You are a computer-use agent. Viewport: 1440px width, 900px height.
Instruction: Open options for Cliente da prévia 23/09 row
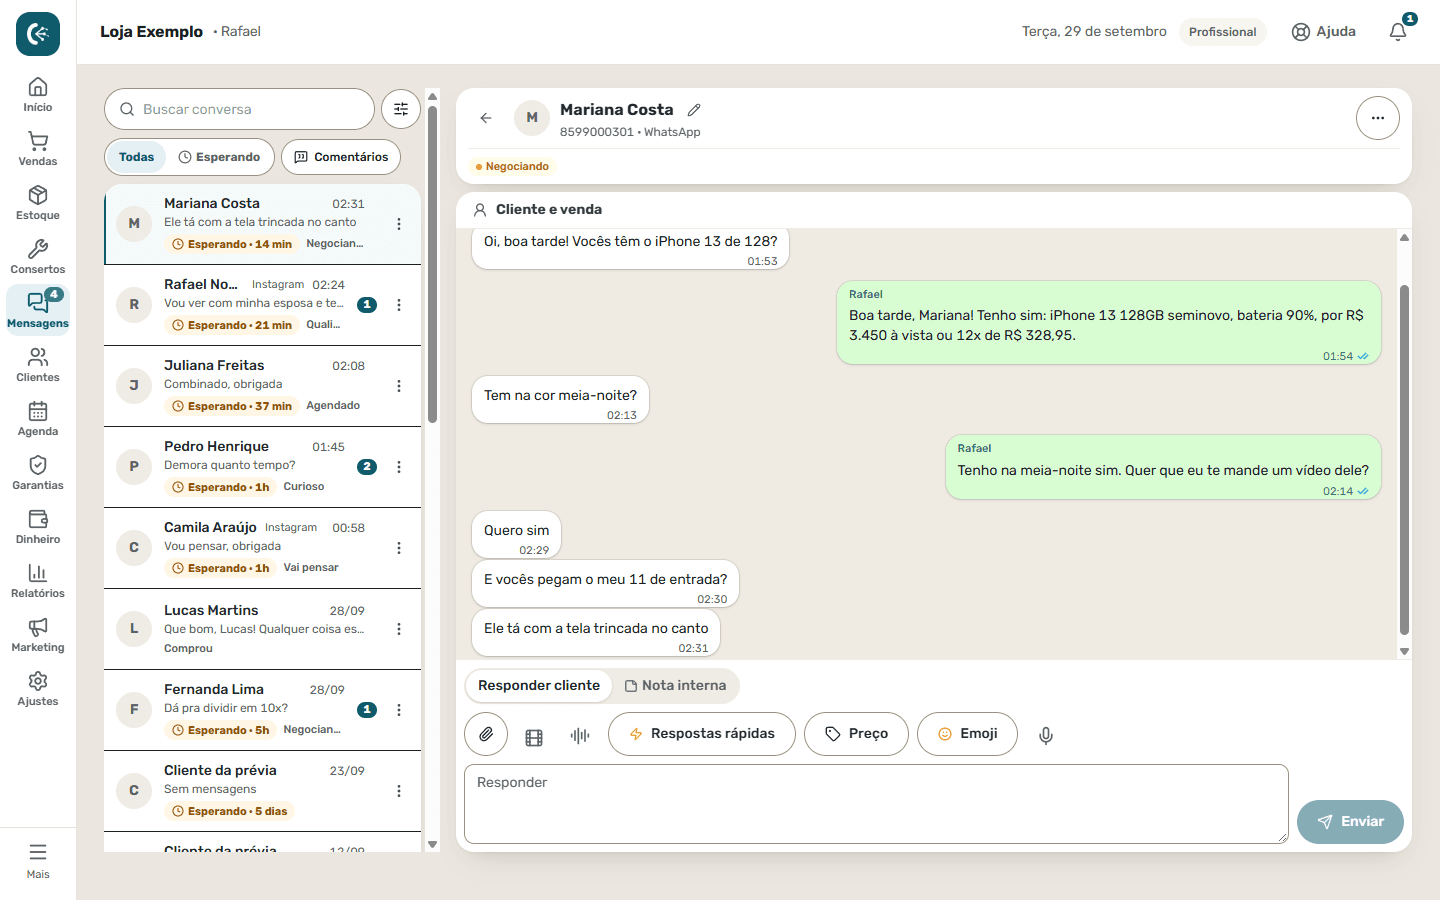(399, 791)
